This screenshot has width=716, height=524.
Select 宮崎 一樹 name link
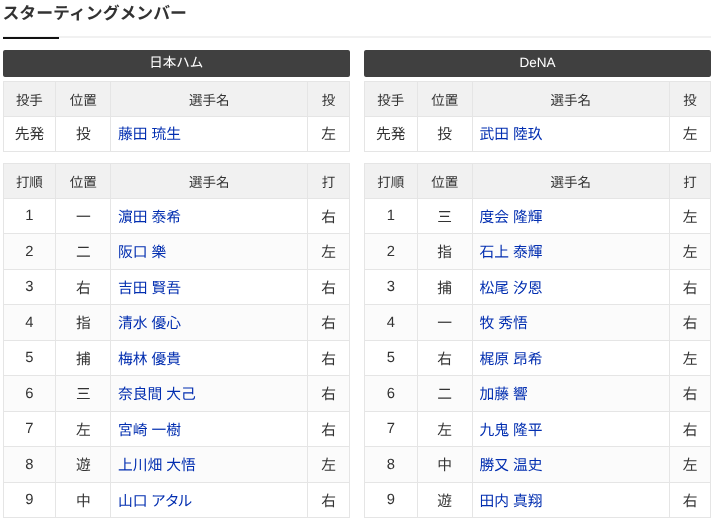tap(149, 429)
